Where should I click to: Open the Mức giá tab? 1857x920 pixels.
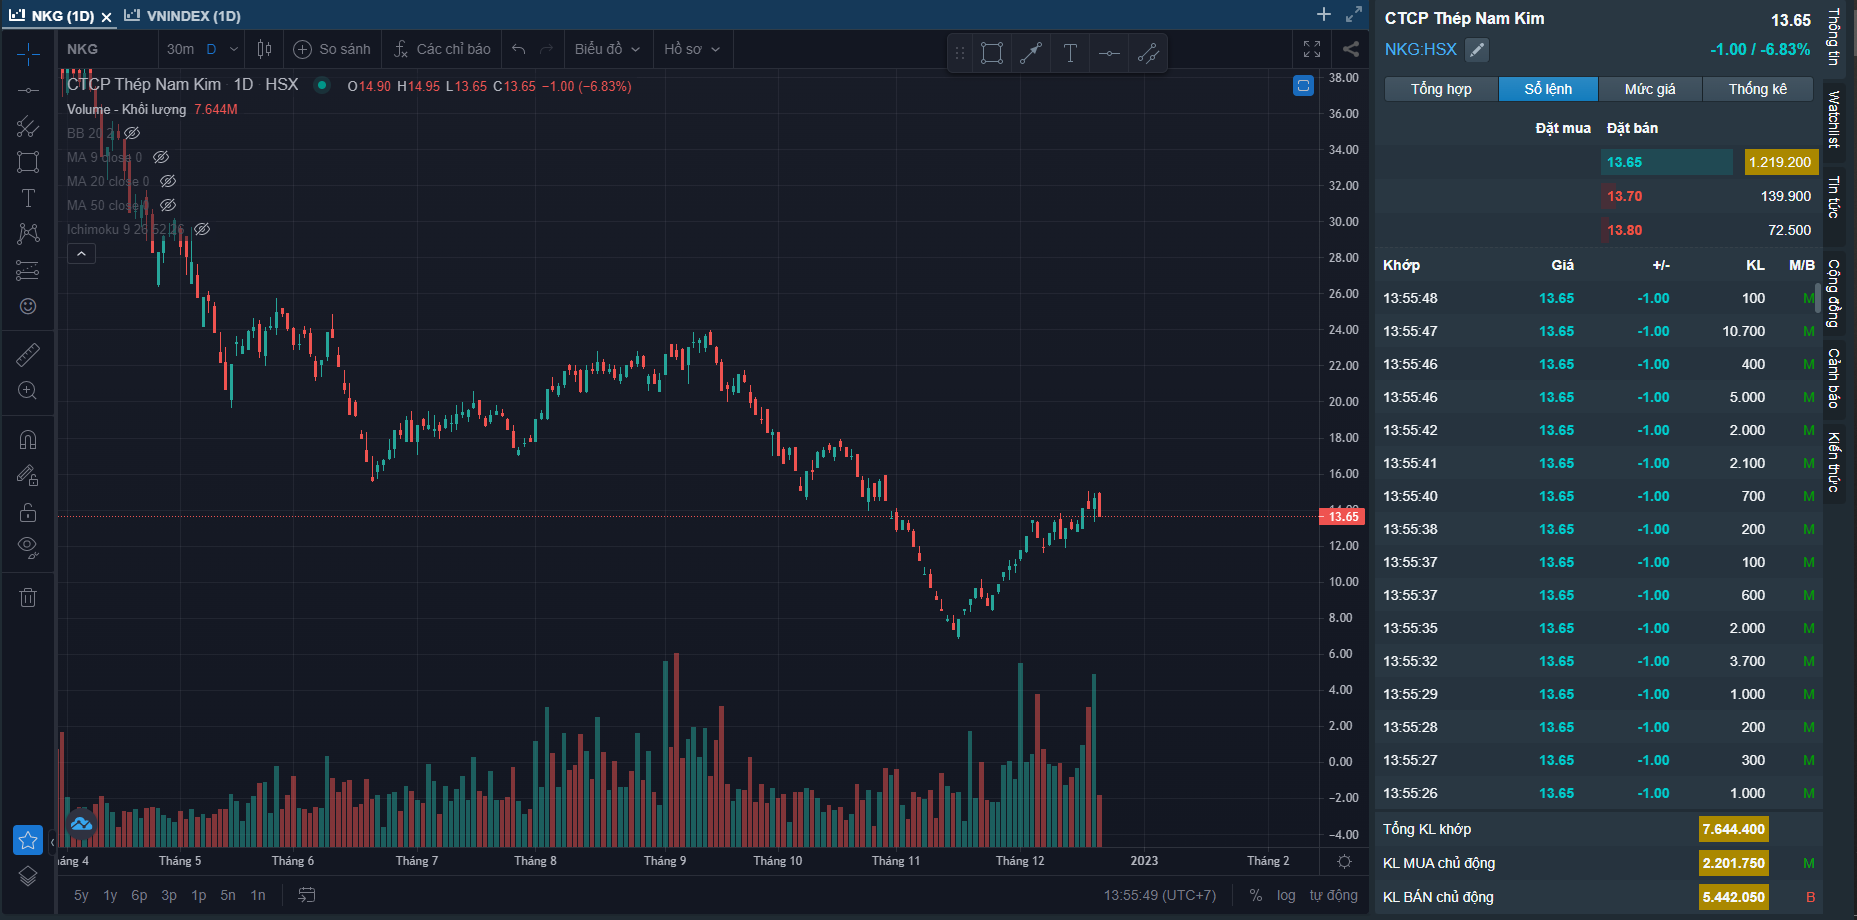(1649, 89)
